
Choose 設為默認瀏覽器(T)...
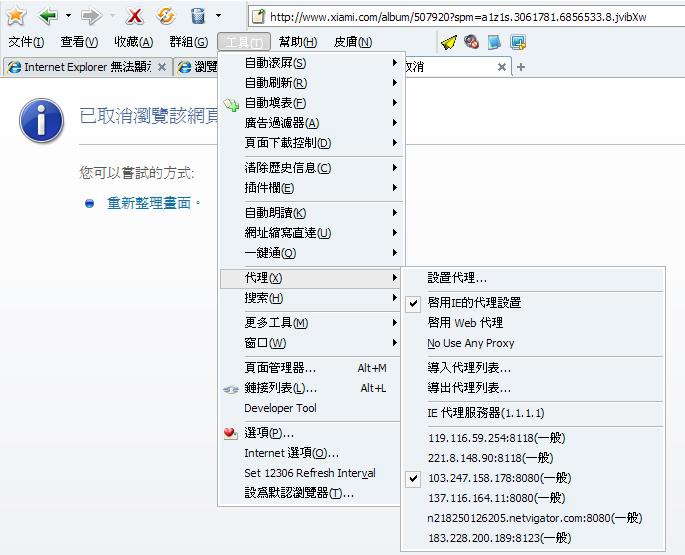click(x=311, y=493)
